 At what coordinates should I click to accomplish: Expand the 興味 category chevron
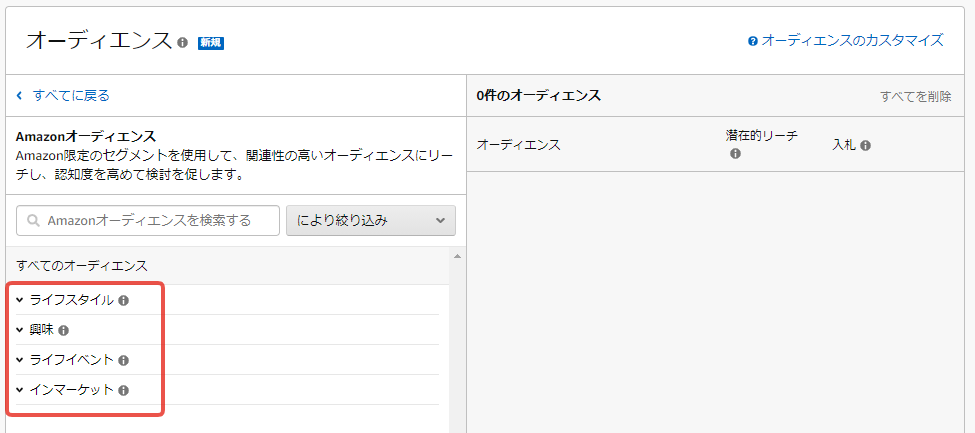point(20,330)
